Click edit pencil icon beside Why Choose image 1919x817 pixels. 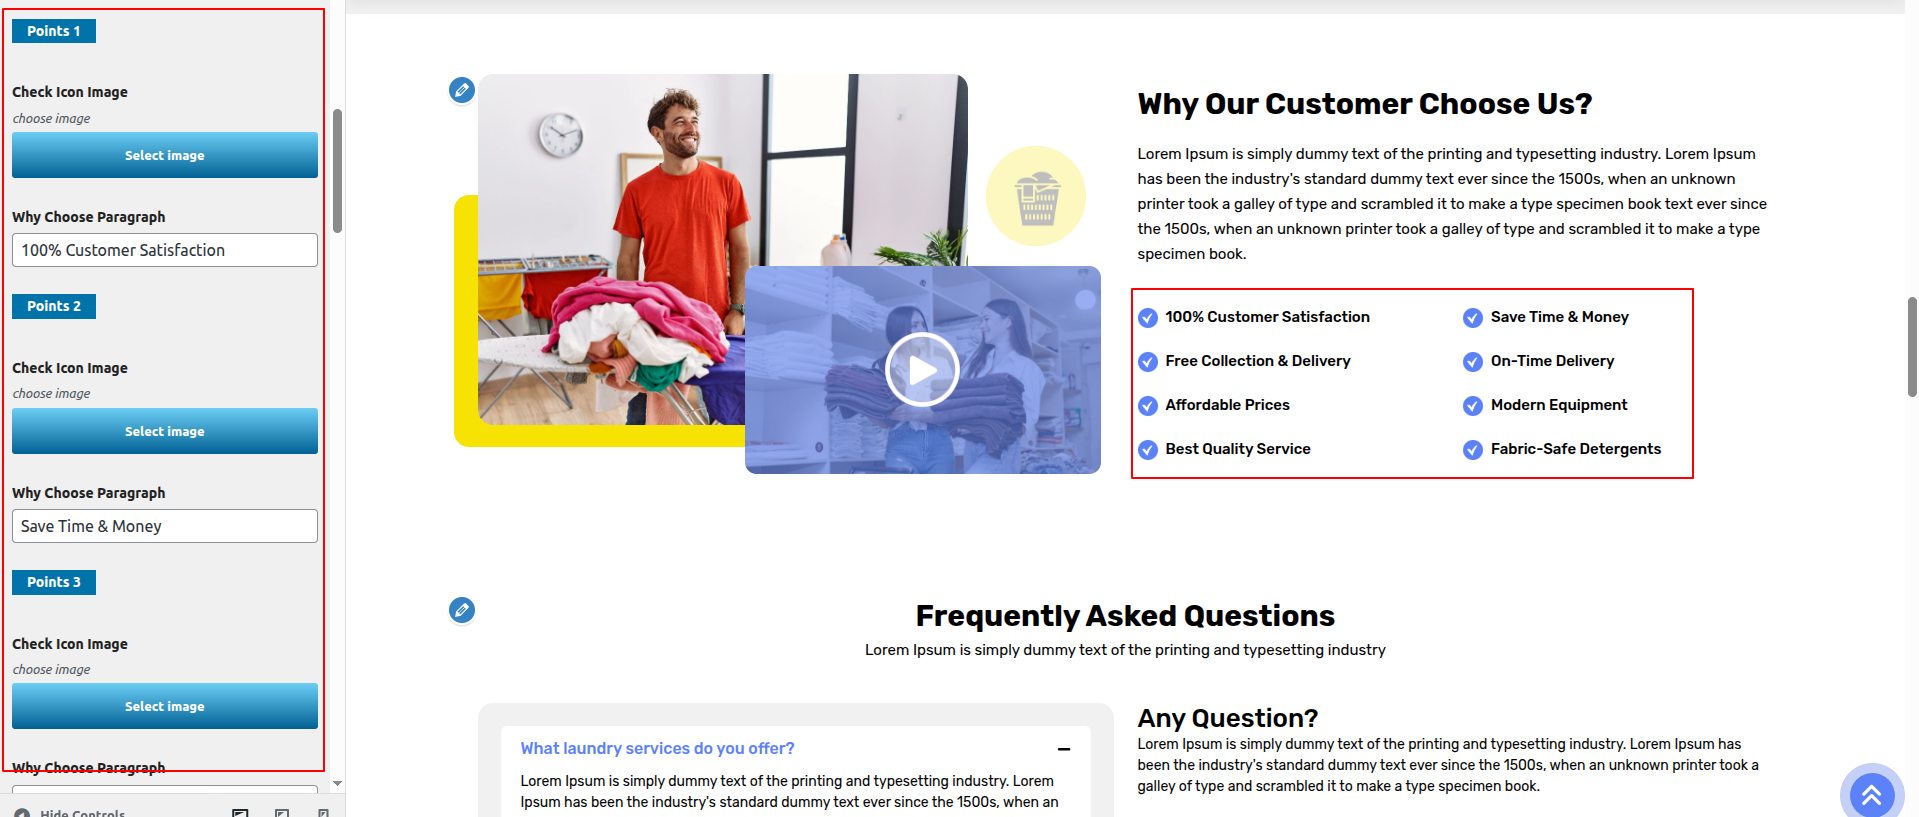point(461,91)
